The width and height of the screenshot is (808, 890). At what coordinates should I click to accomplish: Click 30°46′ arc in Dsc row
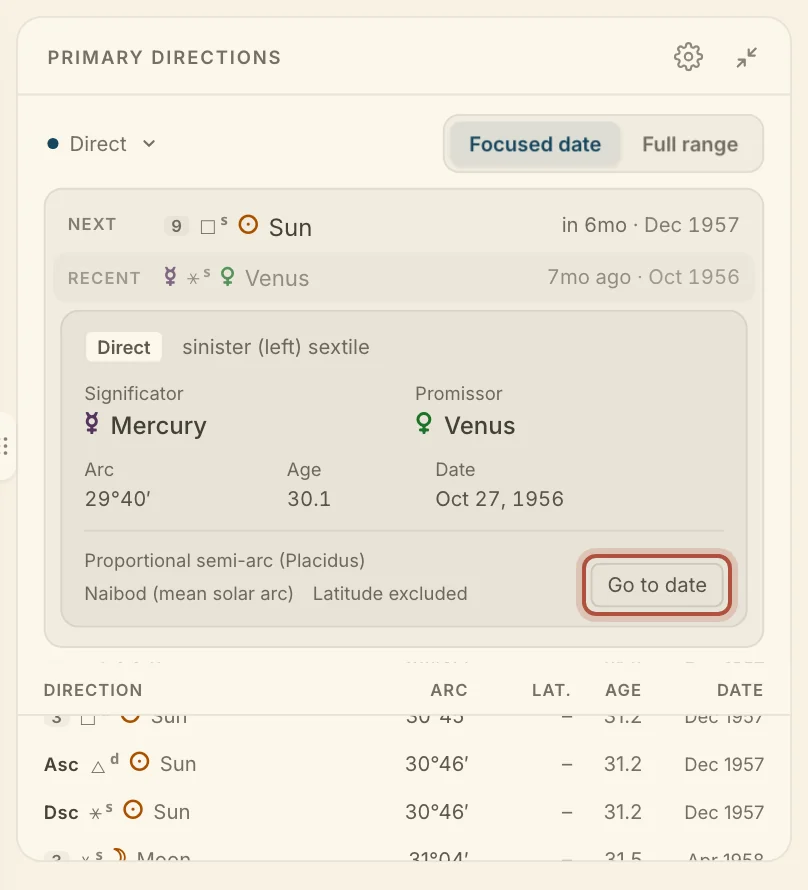[x=436, y=812]
